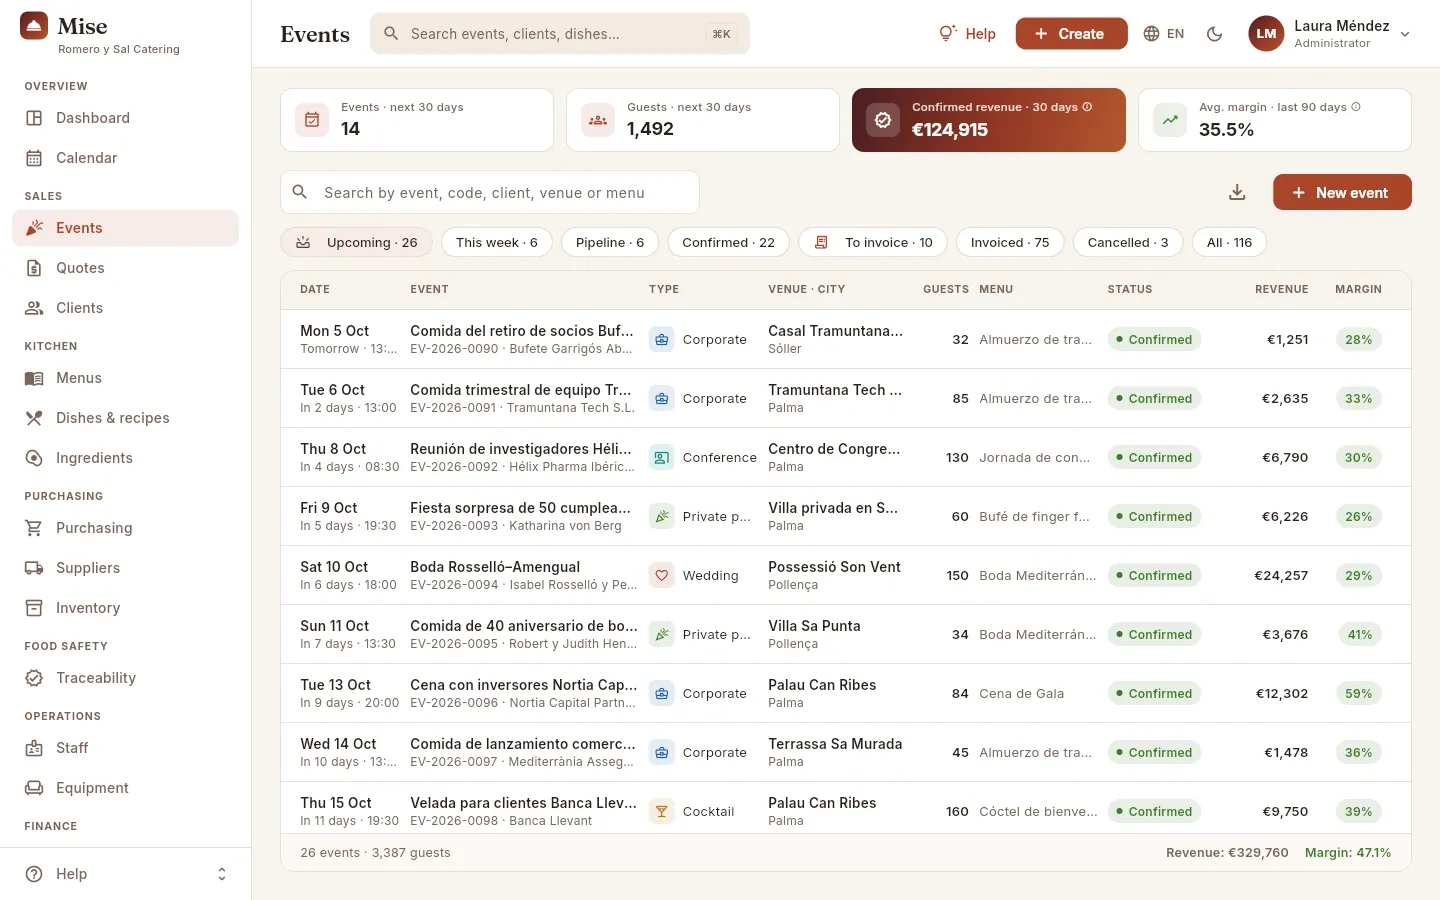
Task: Select the Invoiced · 75 filter
Action: tap(1010, 242)
